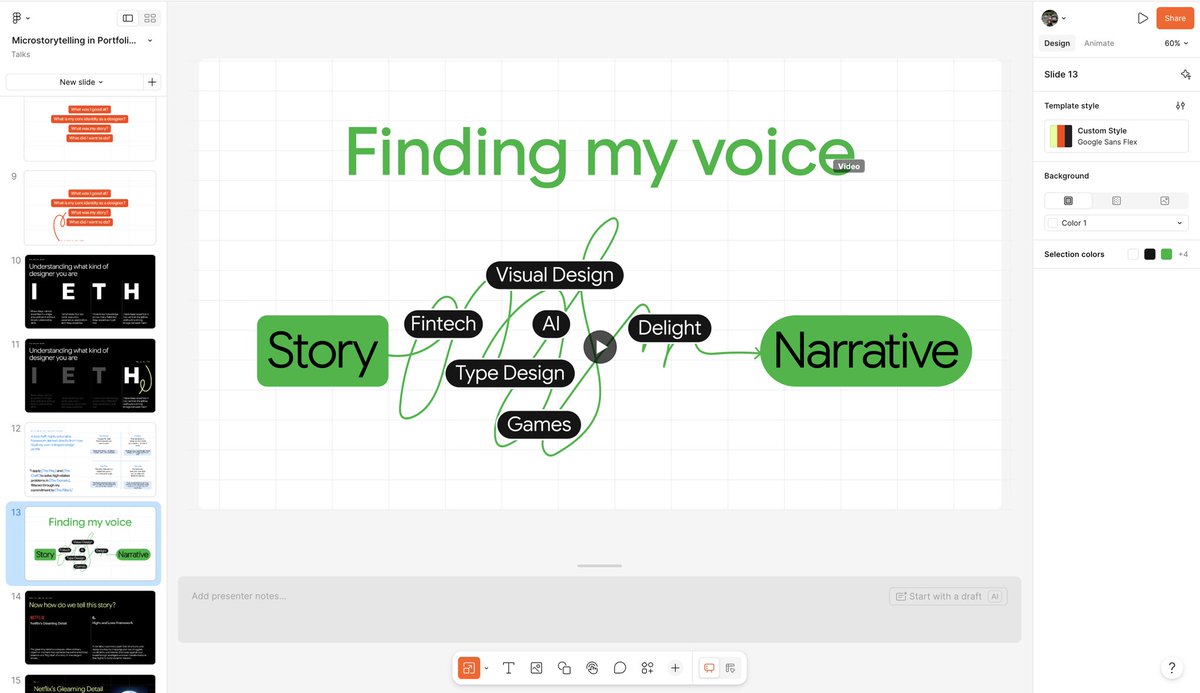Play the video on the slide canvas
Viewport: 1200px width, 693px height.
600,347
